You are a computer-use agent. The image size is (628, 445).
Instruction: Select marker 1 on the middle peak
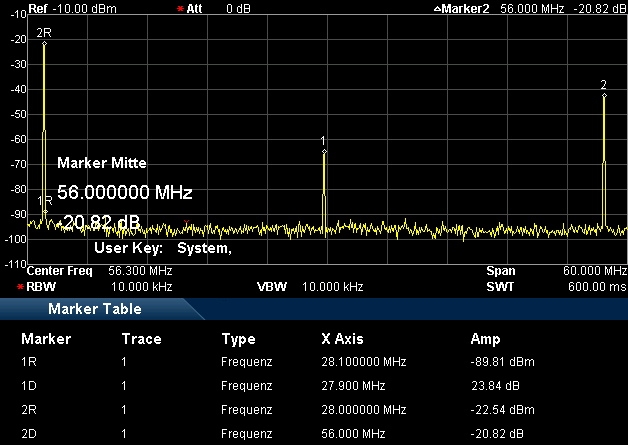pos(323,141)
